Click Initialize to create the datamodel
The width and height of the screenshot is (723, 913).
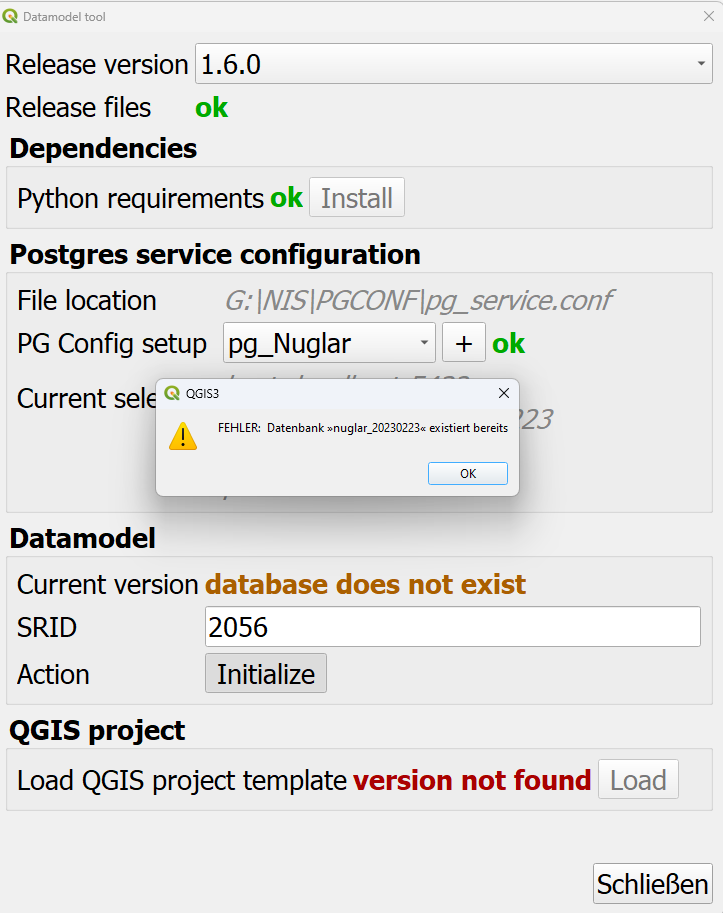(x=265, y=673)
